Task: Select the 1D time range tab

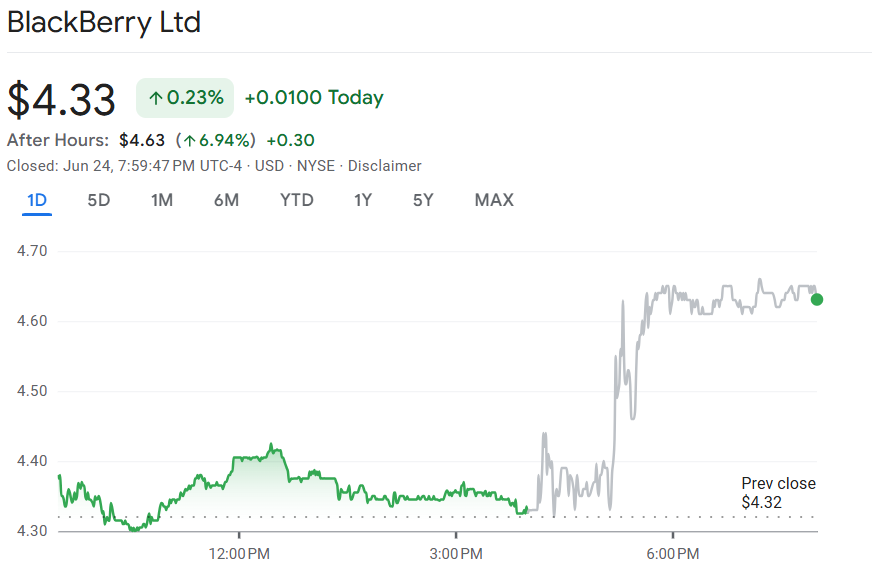Action: (37, 200)
